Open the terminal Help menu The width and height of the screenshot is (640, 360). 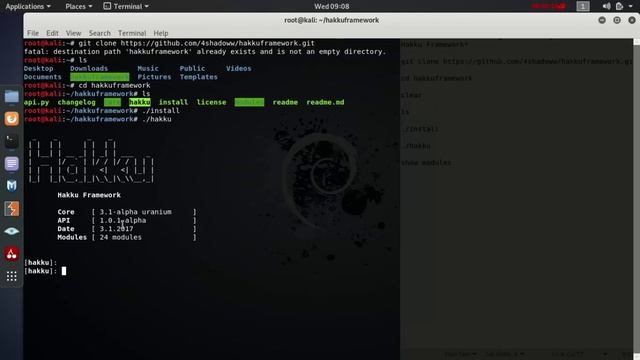[161, 33]
